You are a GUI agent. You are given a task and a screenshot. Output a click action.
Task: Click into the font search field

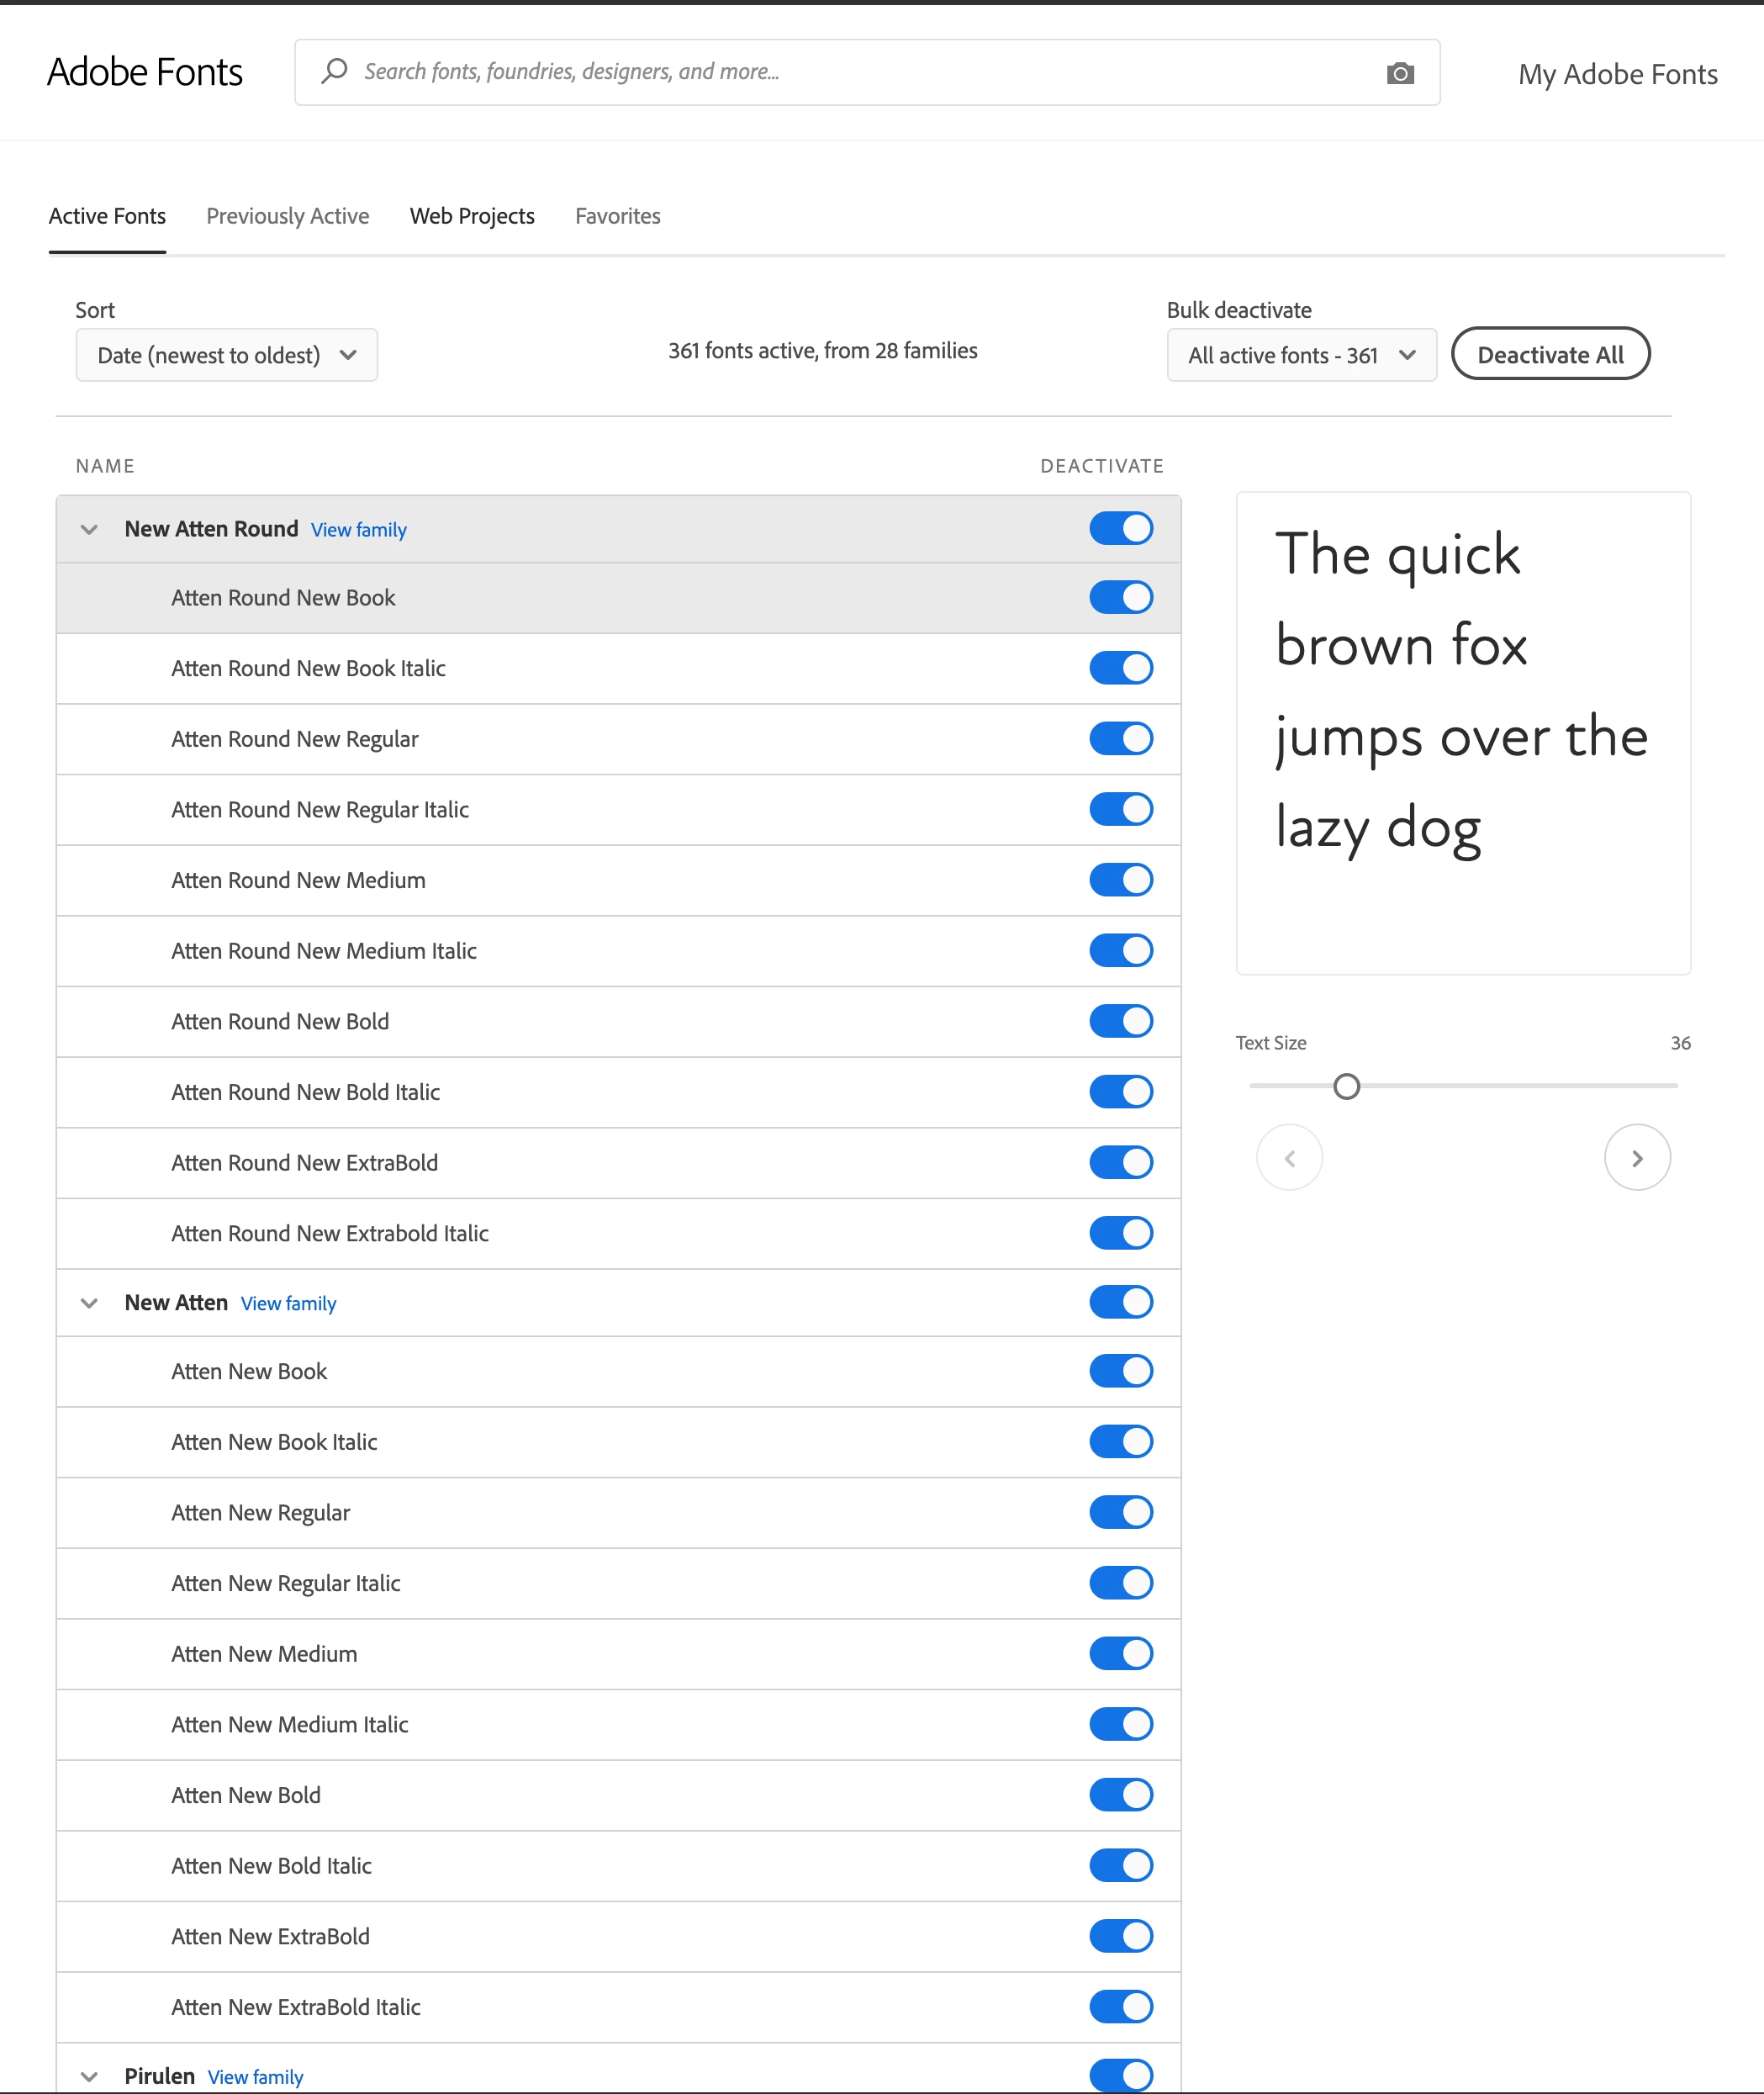[860, 72]
